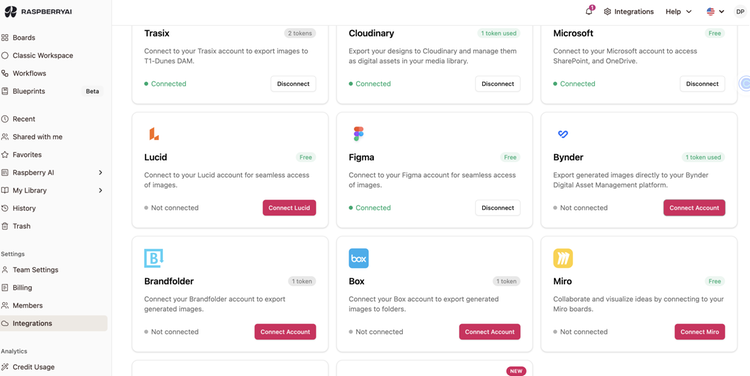Click the Figma logo icon

click(x=358, y=134)
